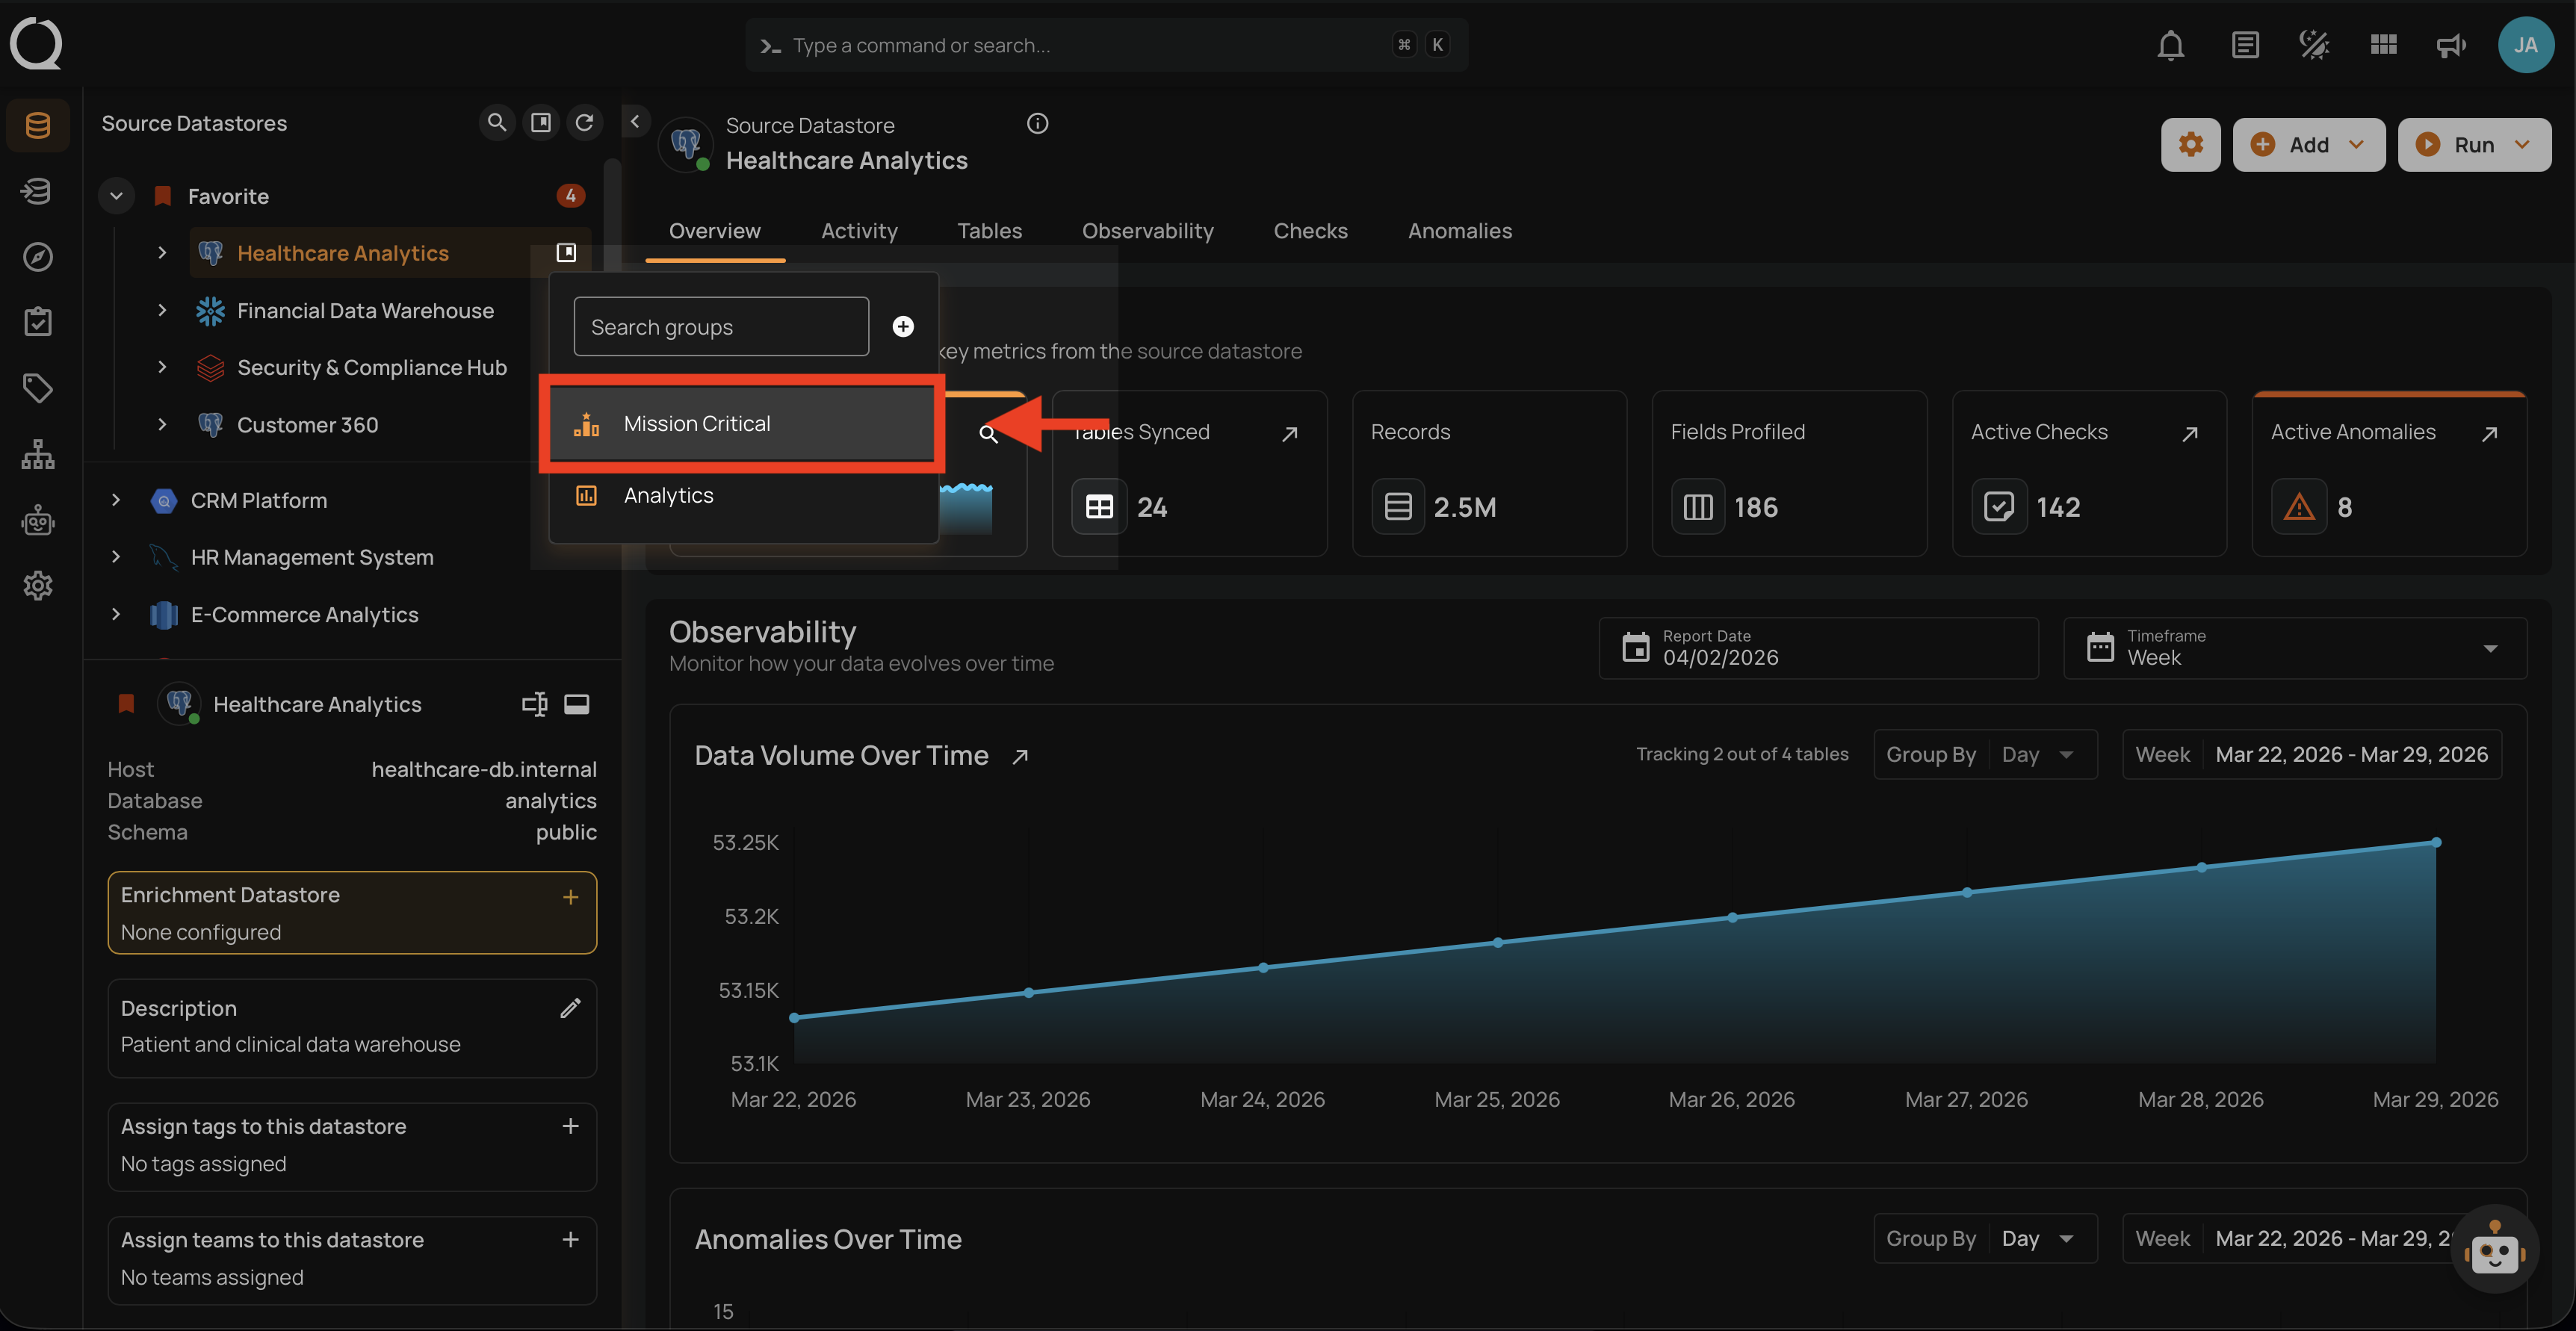Viewport: 2576px width, 1331px height.
Task: Select Analytics from the groups menu
Action: pyautogui.click(x=668, y=495)
